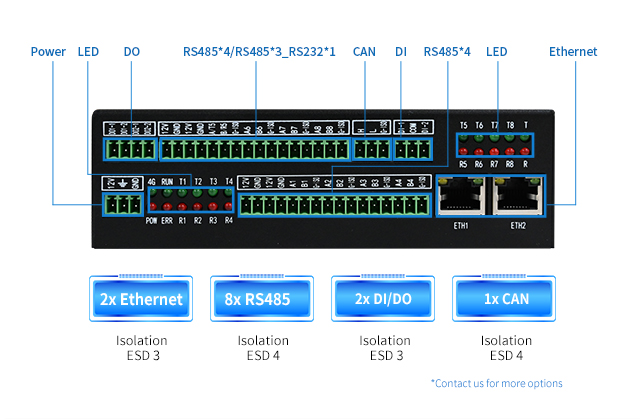Click Isolation ESD 4 under 8x RS485
The width and height of the screenshot is (640, 419).
pyautogui.click(x=263, y=348)
